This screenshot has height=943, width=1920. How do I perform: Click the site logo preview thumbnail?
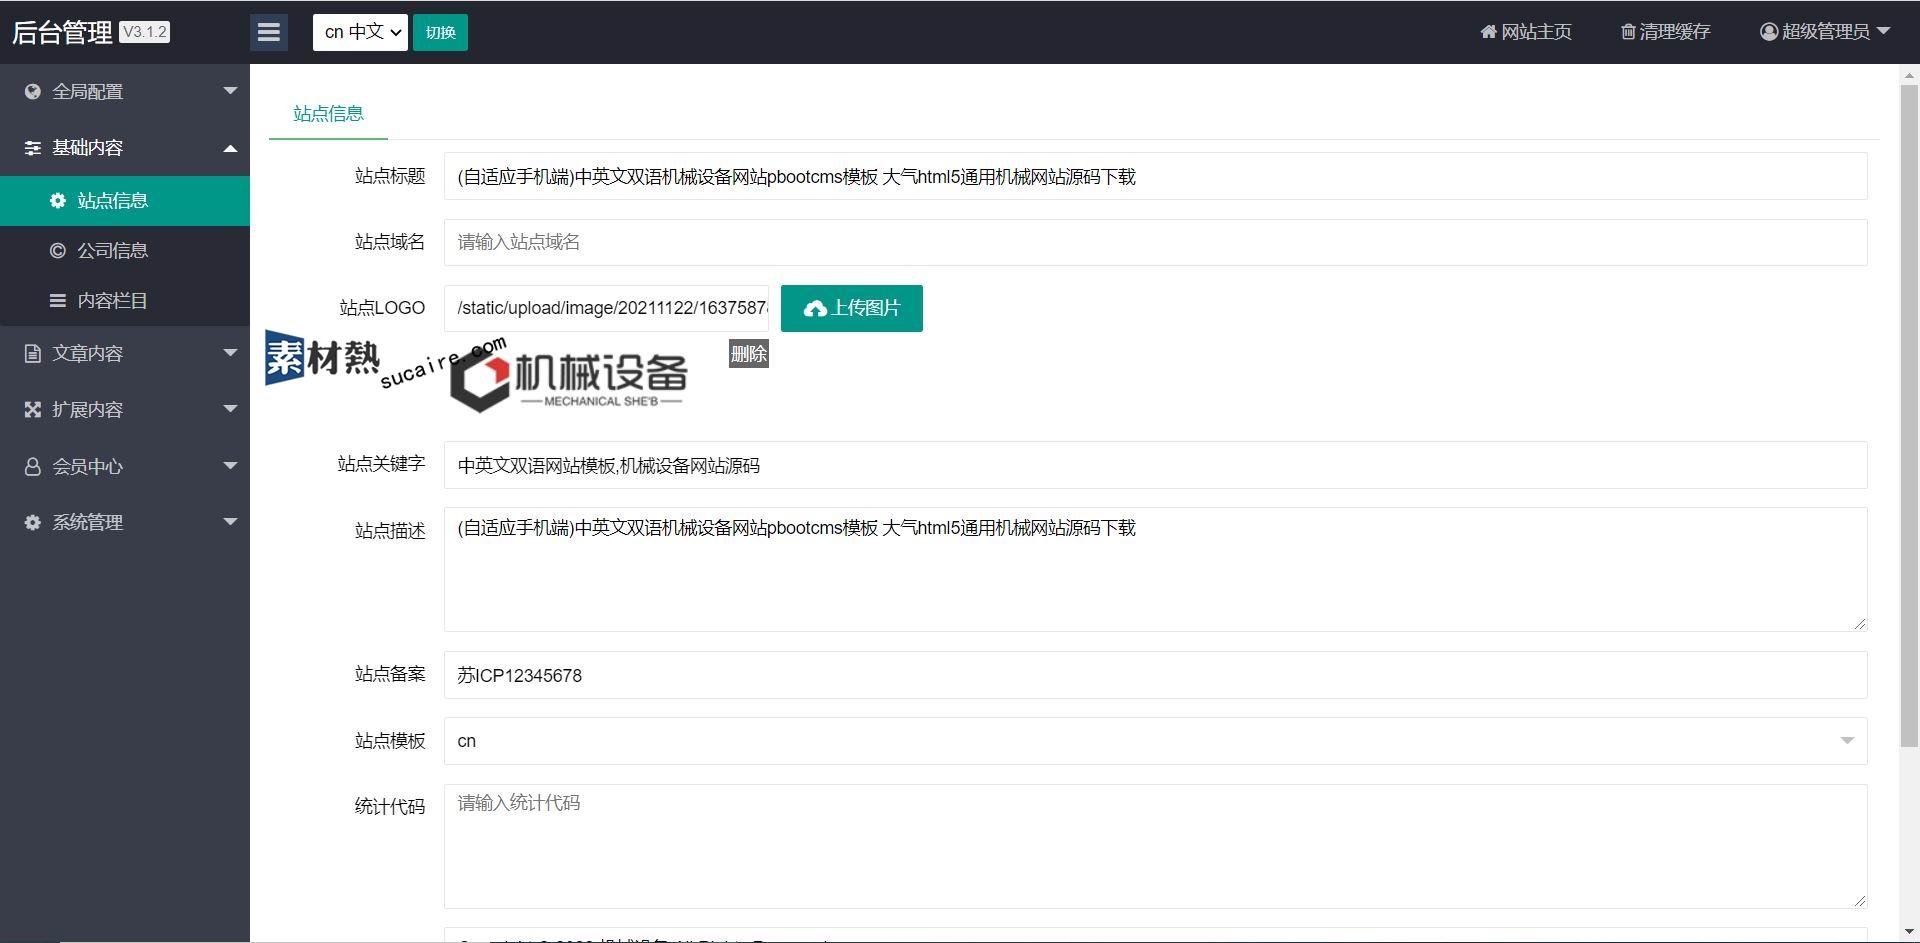point(568,380)
